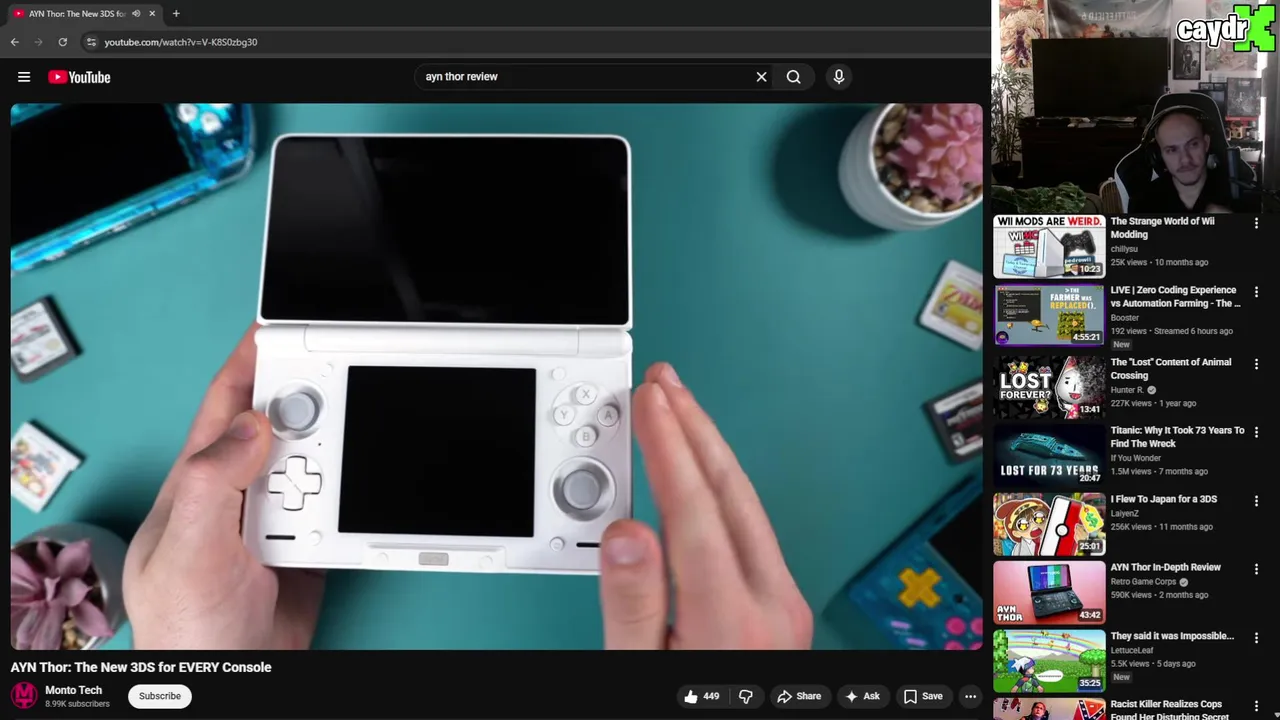Click the magnifier search button
1280x720 pixels.
pyautogui.click(x=794, y=77)
